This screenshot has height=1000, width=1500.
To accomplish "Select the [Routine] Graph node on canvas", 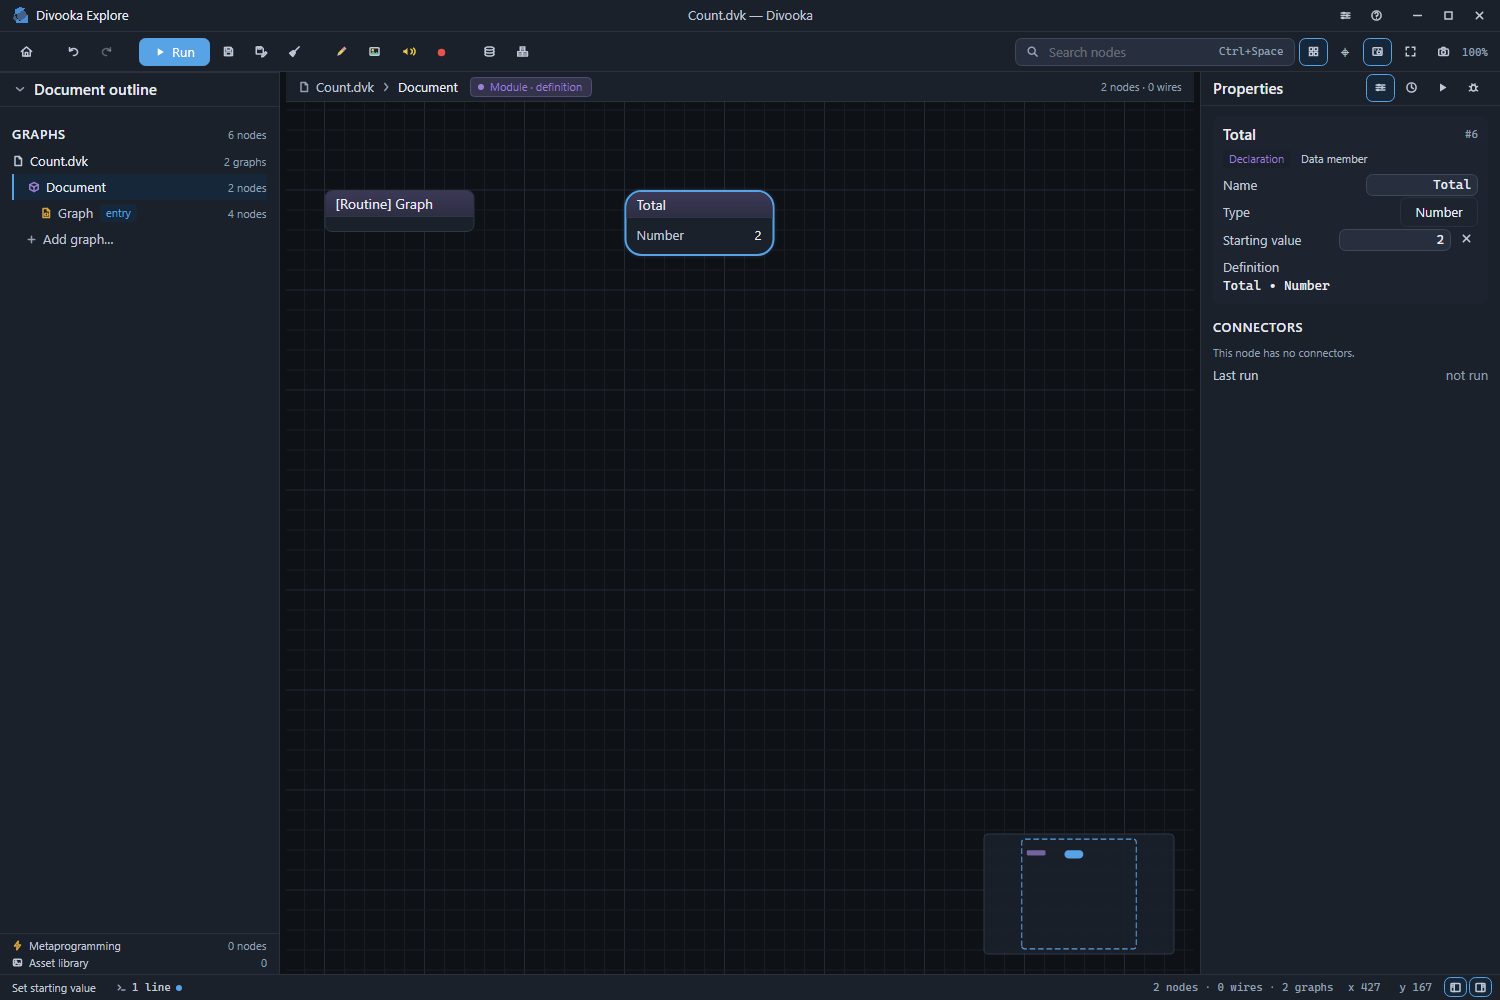I will (399, 210).
